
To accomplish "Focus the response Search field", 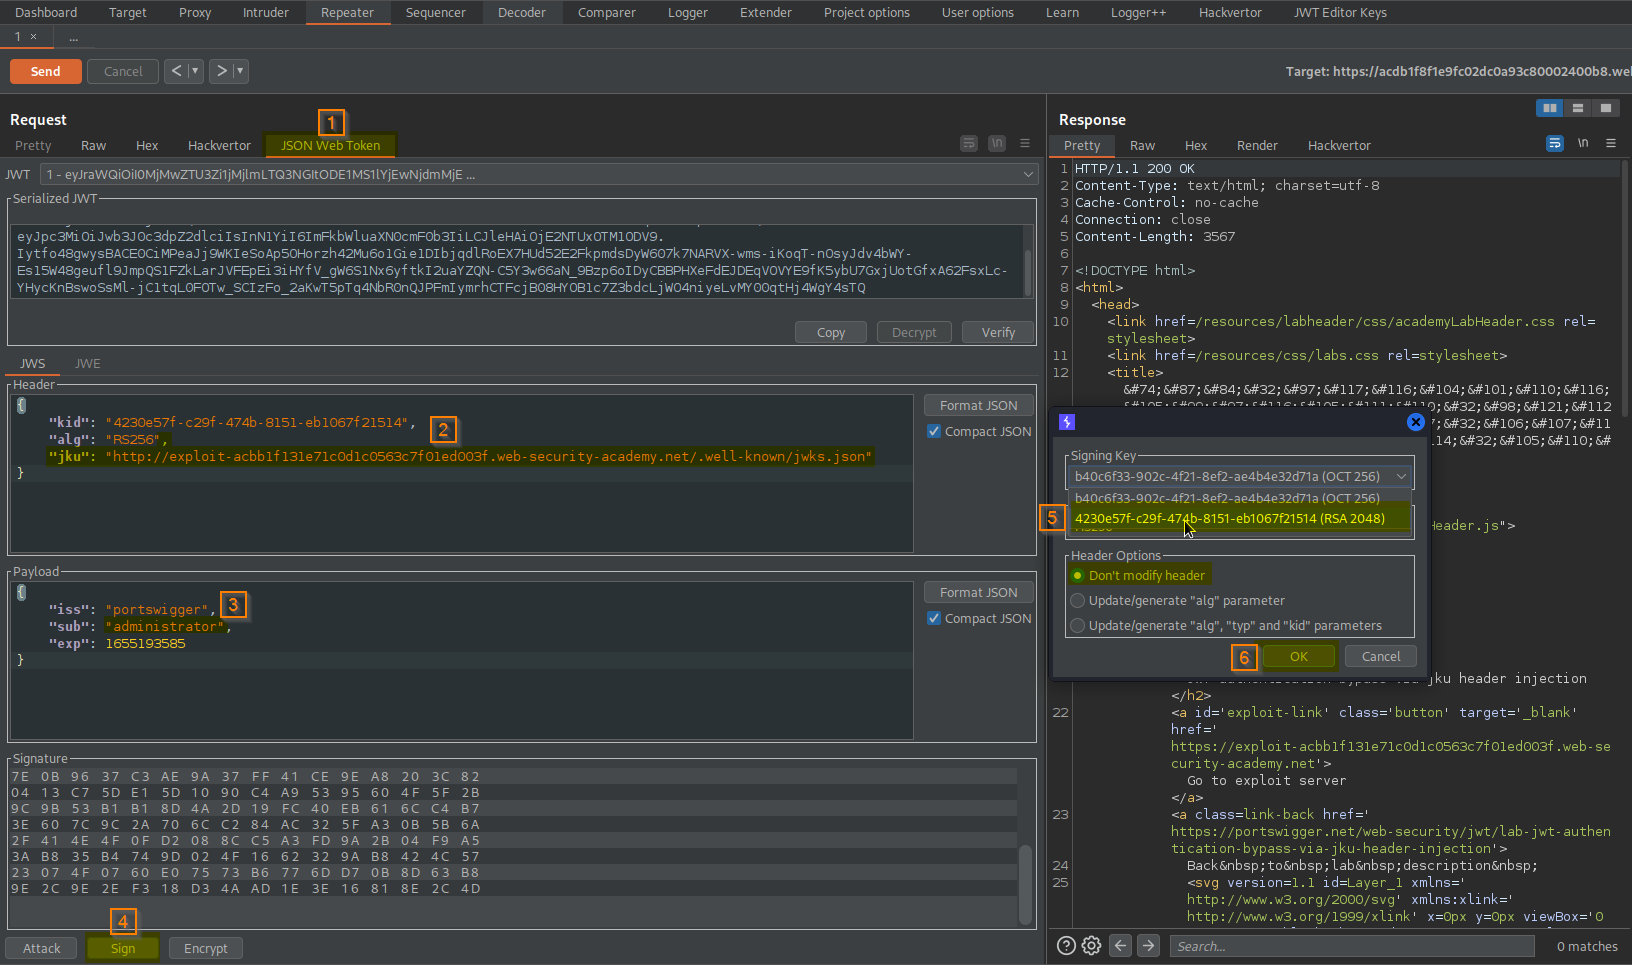I will tap(1352, 946).
